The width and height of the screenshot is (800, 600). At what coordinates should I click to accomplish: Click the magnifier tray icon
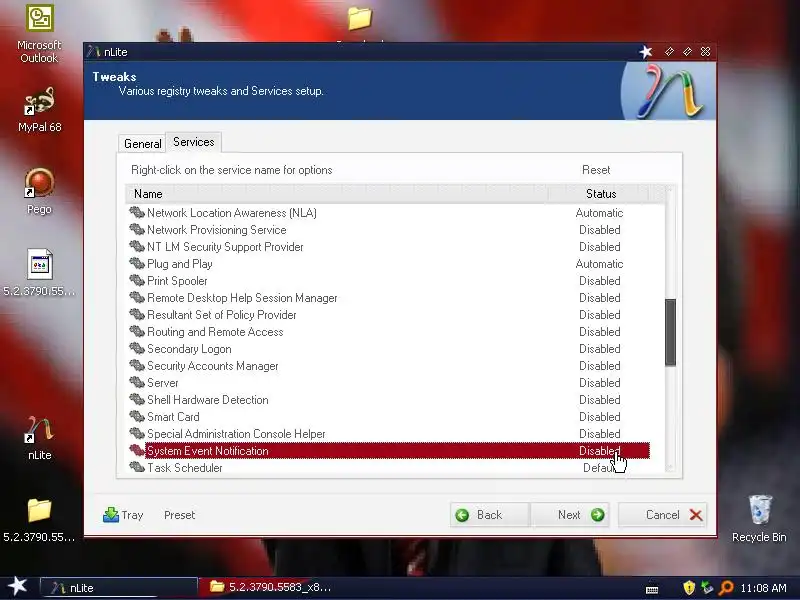(x=726, y=588)
